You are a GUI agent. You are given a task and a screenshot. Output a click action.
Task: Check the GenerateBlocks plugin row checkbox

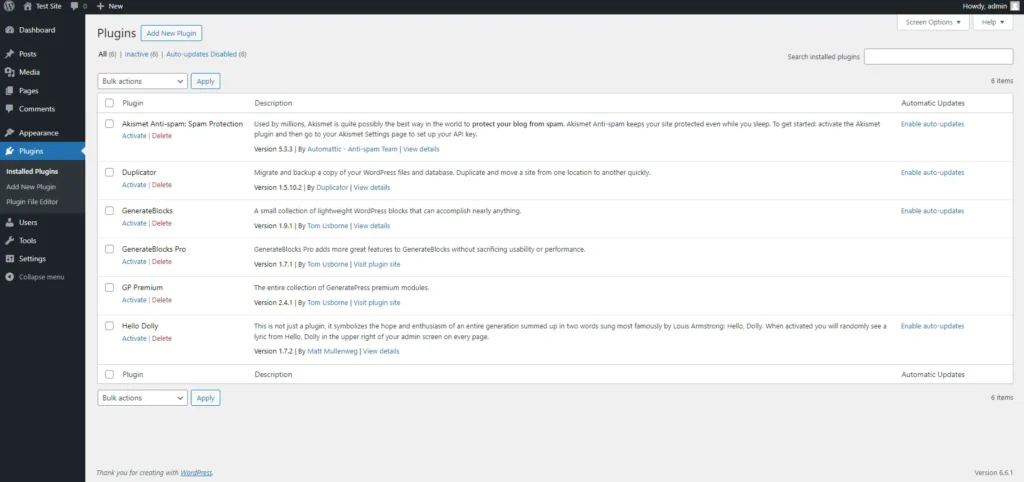click(109, 210)
